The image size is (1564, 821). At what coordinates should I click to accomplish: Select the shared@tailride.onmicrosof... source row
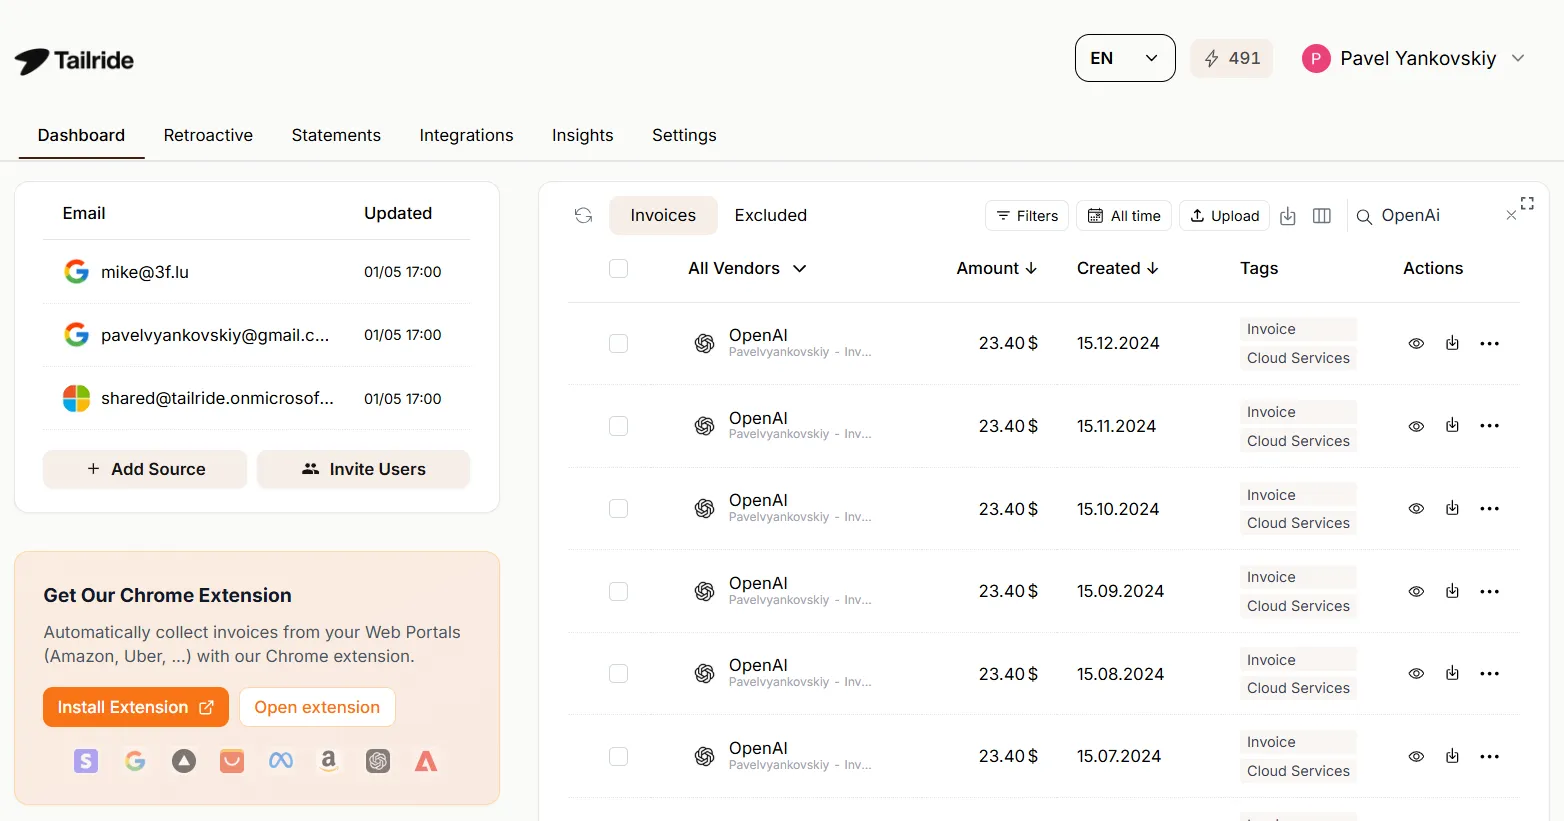256,398
